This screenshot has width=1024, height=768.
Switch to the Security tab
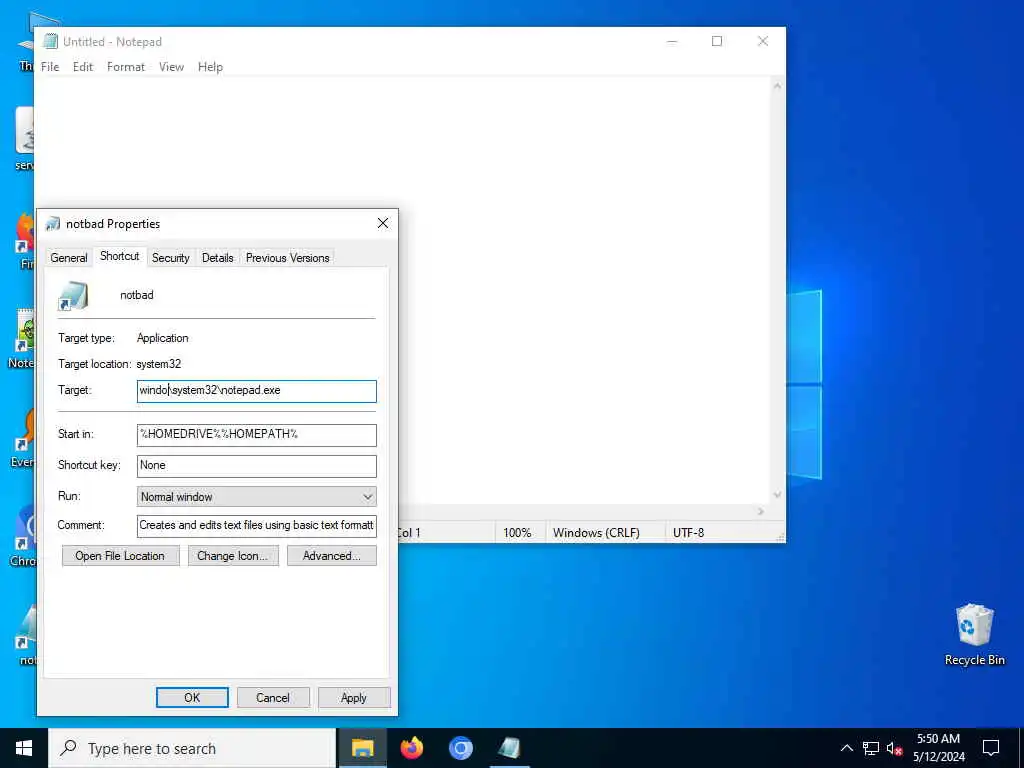pyautogui.click(x=170, y=258)
